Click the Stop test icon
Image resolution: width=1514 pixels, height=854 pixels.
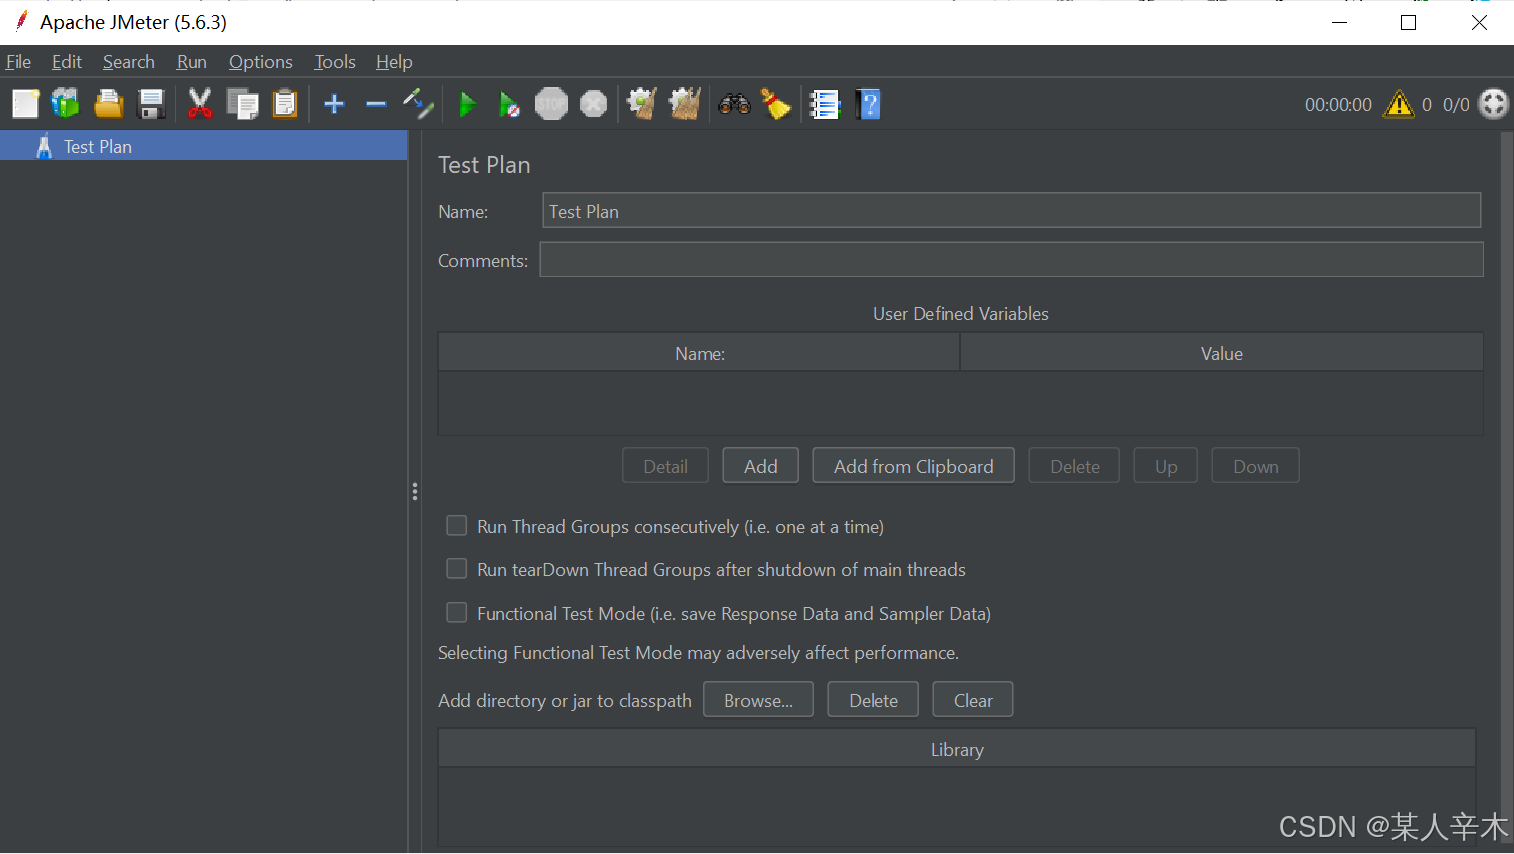pos(551,104)
